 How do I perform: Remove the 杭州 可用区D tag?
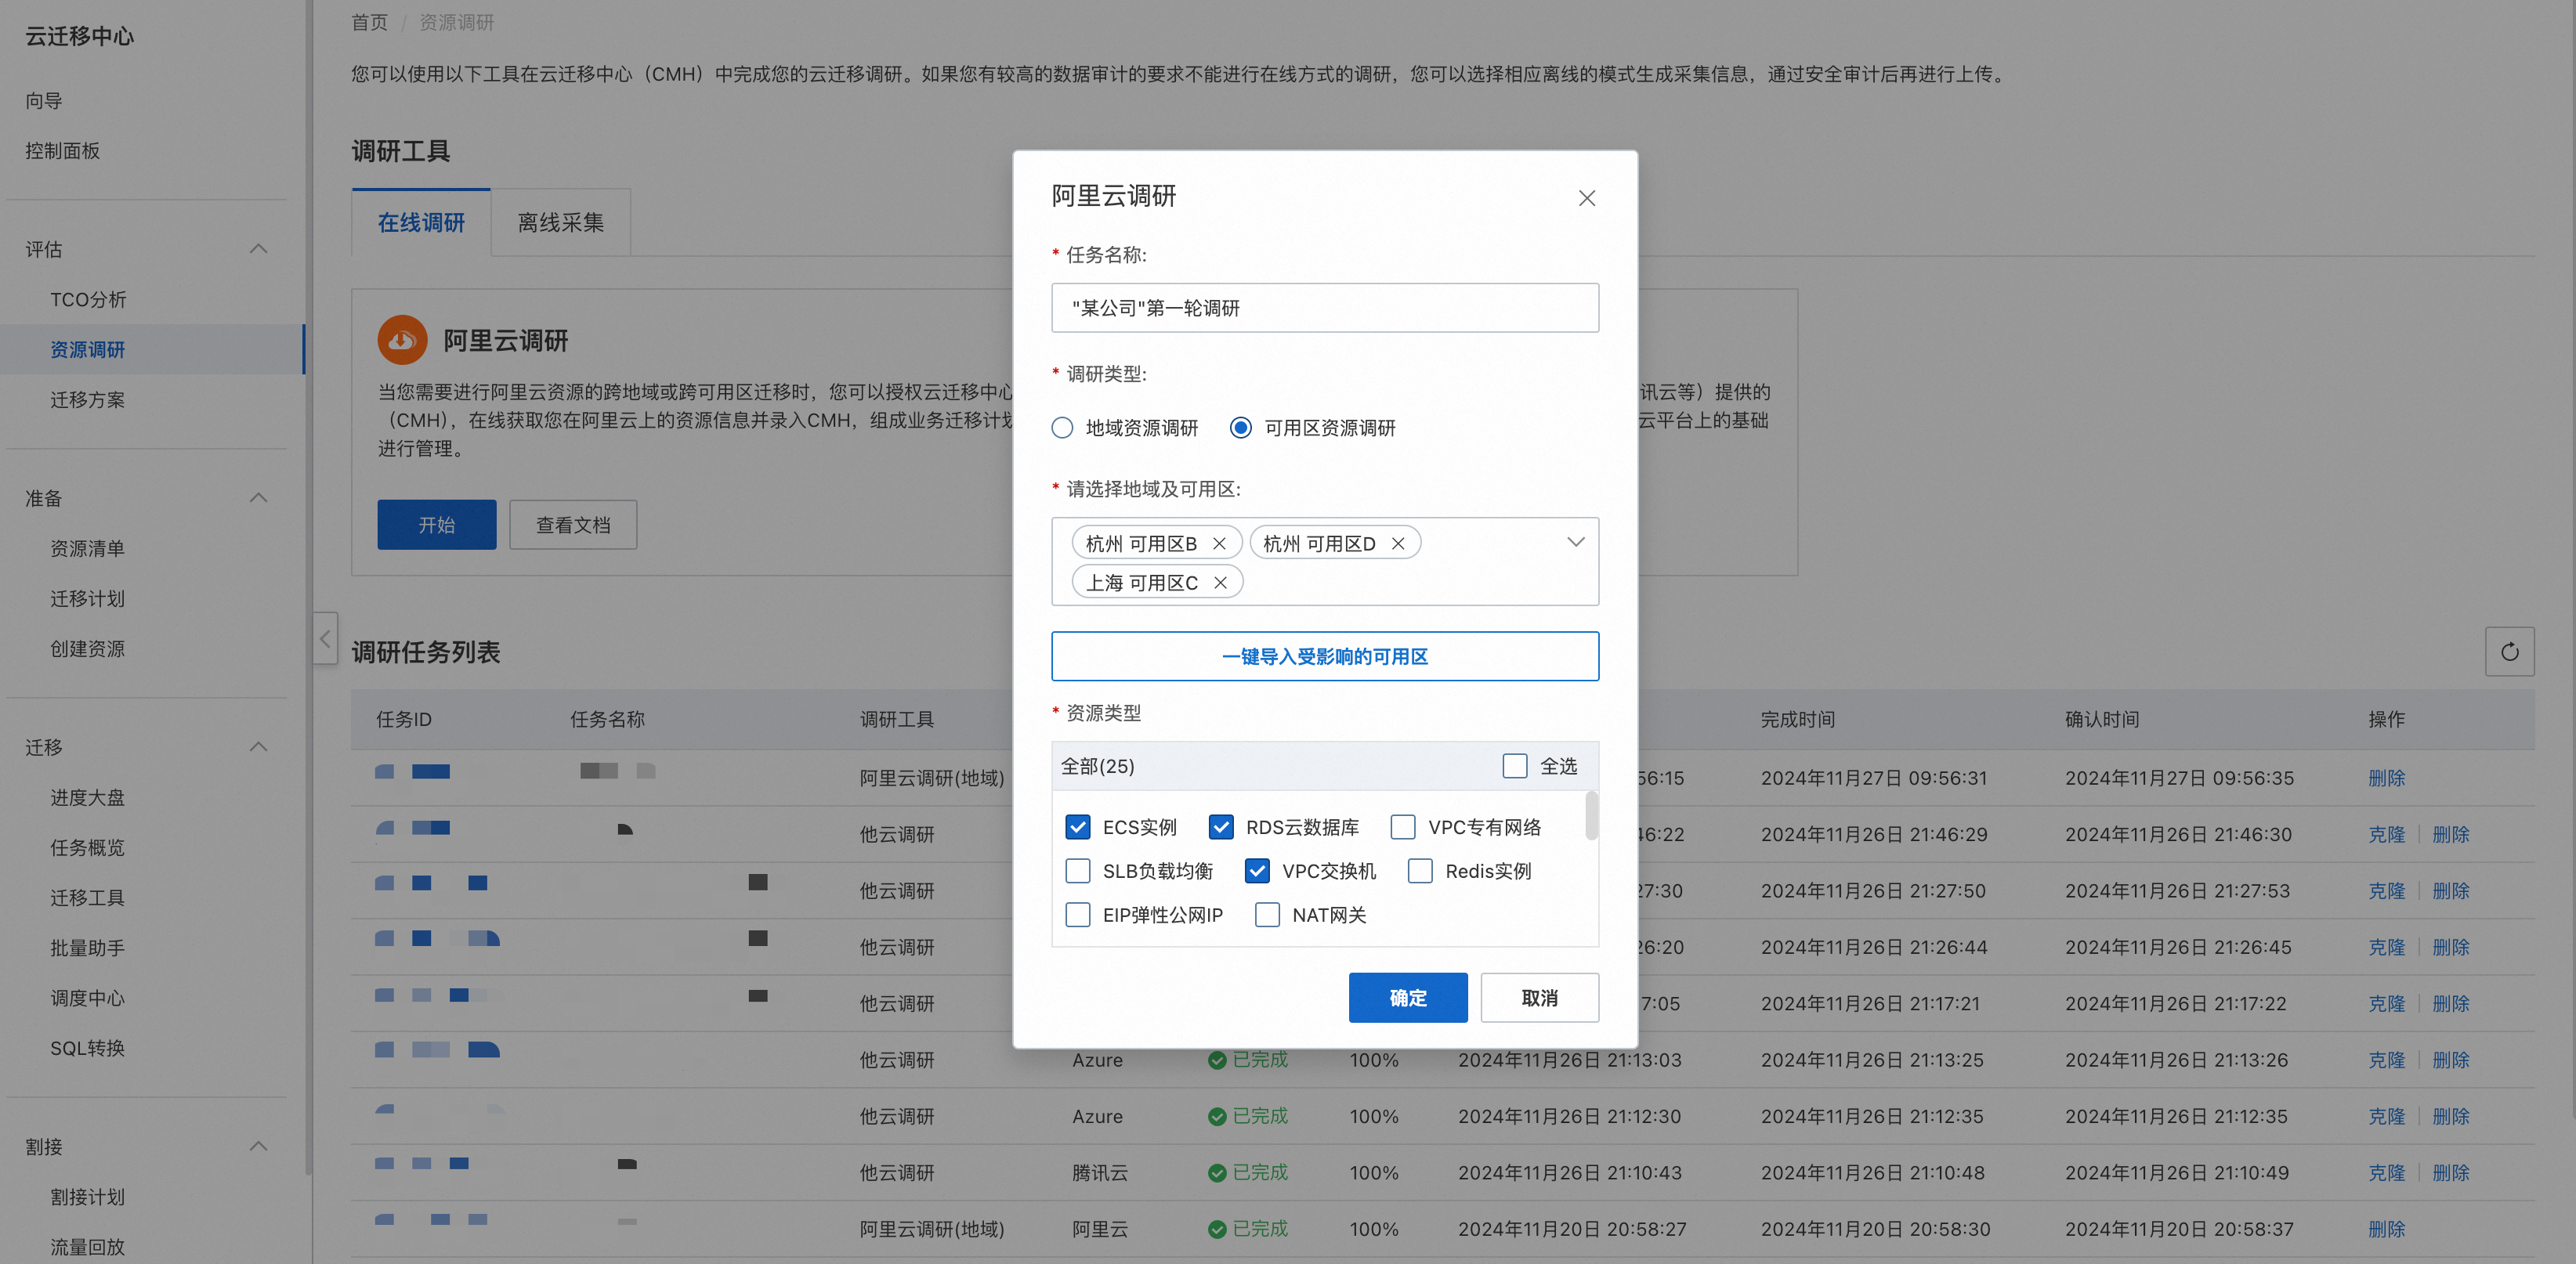1398,543
